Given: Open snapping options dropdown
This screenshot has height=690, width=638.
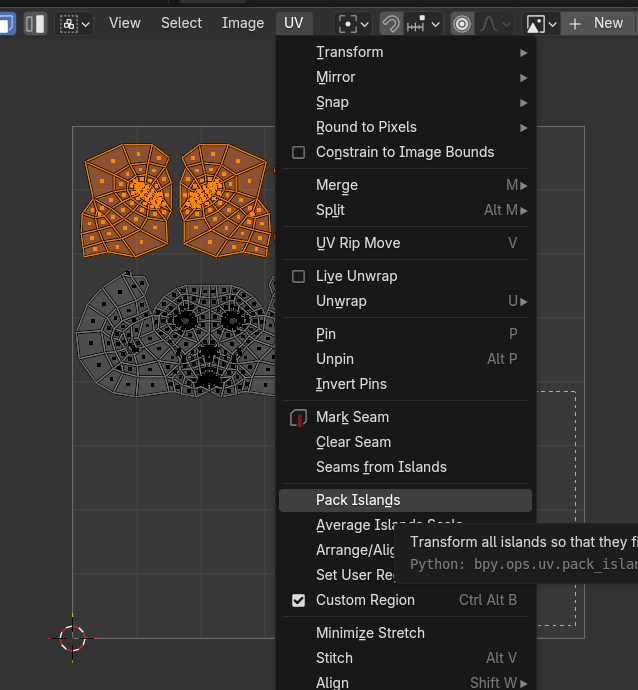Looking at the screenshot, I should [423, 24].
